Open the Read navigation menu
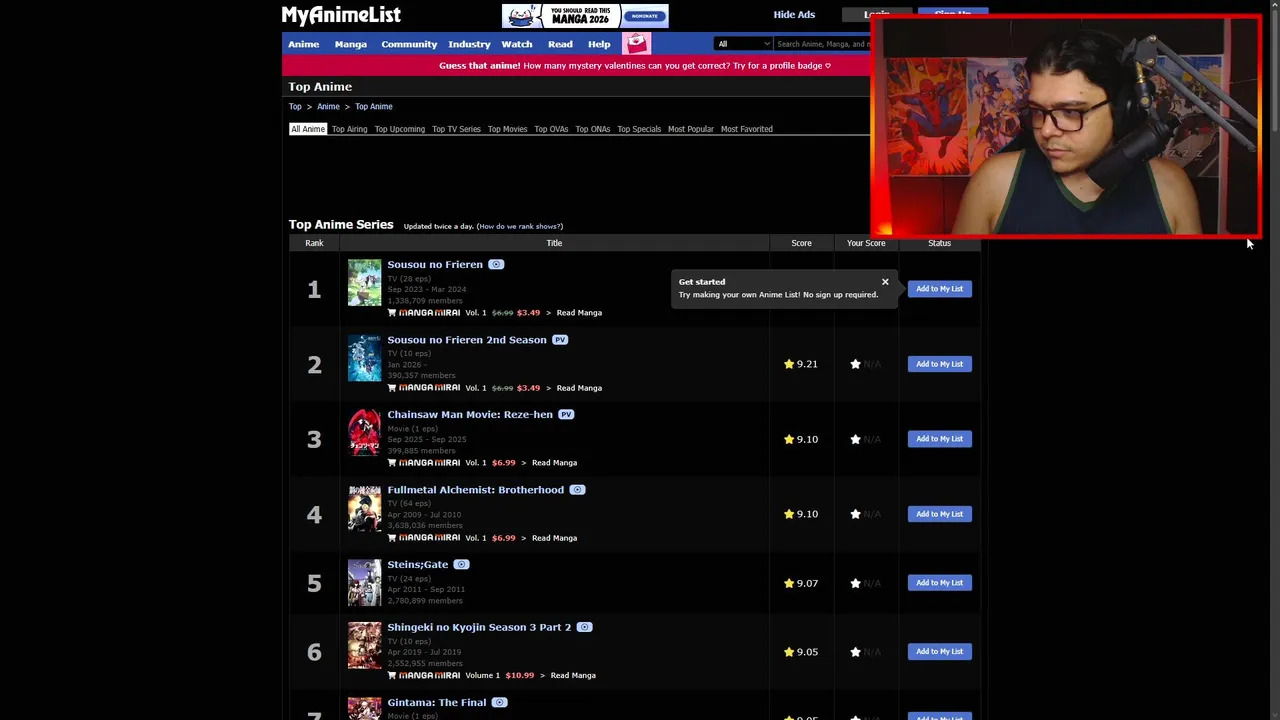This screenshot has width=1280, height=720. click(560, 44)
